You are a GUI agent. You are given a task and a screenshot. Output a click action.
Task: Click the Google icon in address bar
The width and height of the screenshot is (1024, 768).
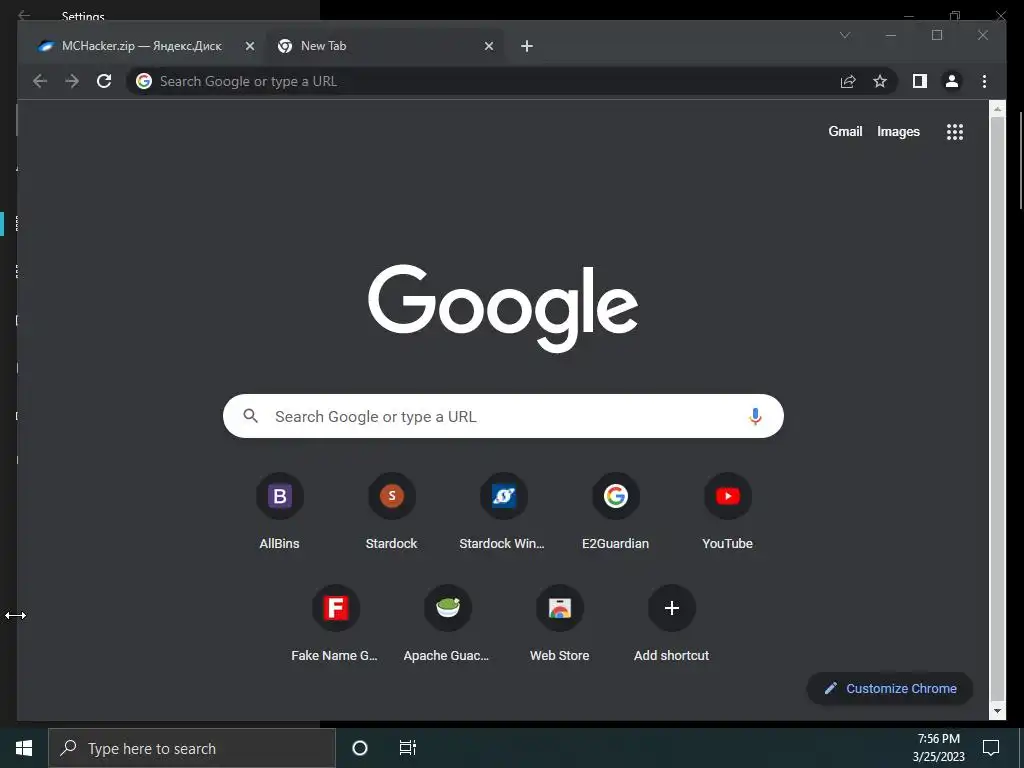click(x=144, y=81)
